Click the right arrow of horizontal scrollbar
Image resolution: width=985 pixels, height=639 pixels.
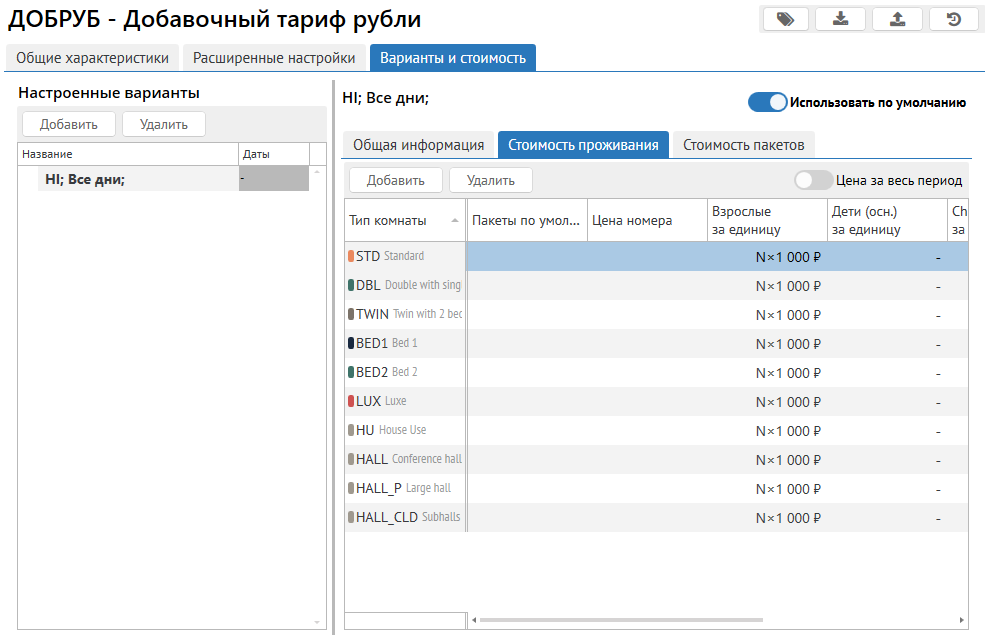tap(962, 620)
